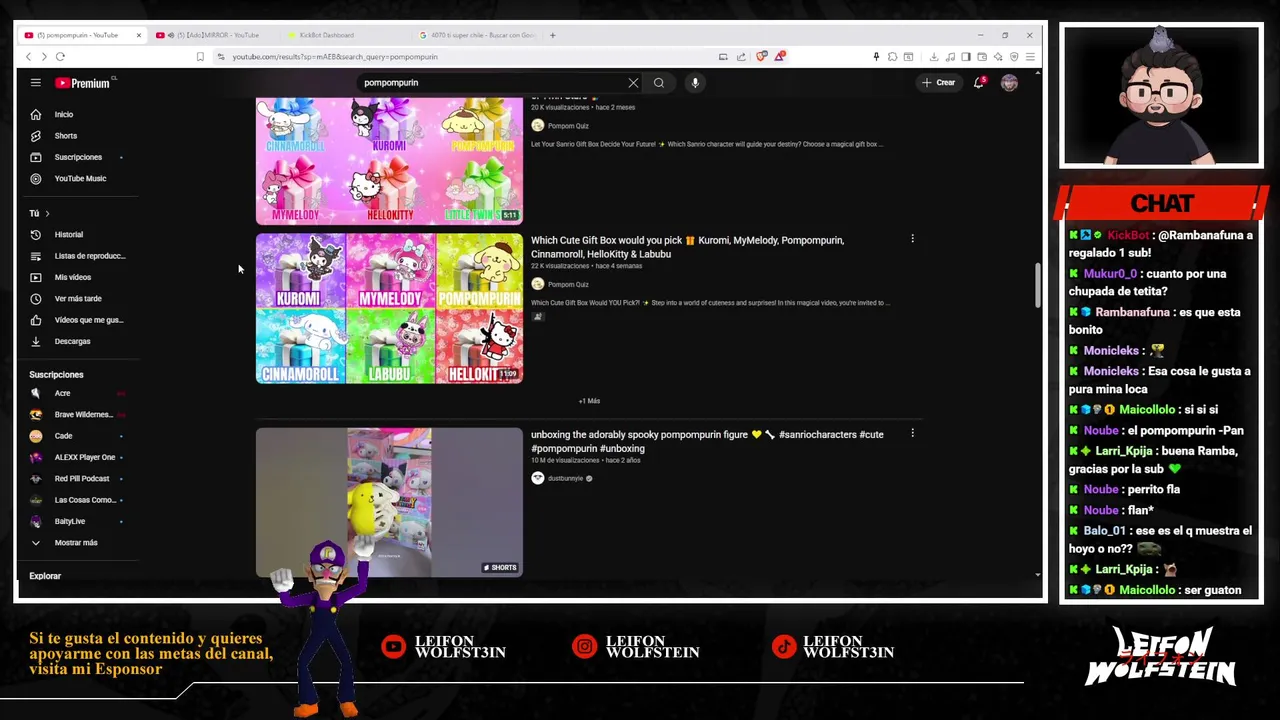Go forward in browser history
The height and width of the screenshot is (720, 1280).
[x=44, y=57]
